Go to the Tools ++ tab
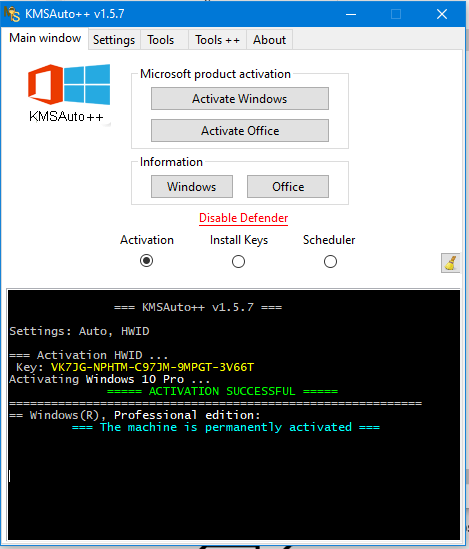Image resolution: width=469 pixels, height=549 pixels. 217,40
